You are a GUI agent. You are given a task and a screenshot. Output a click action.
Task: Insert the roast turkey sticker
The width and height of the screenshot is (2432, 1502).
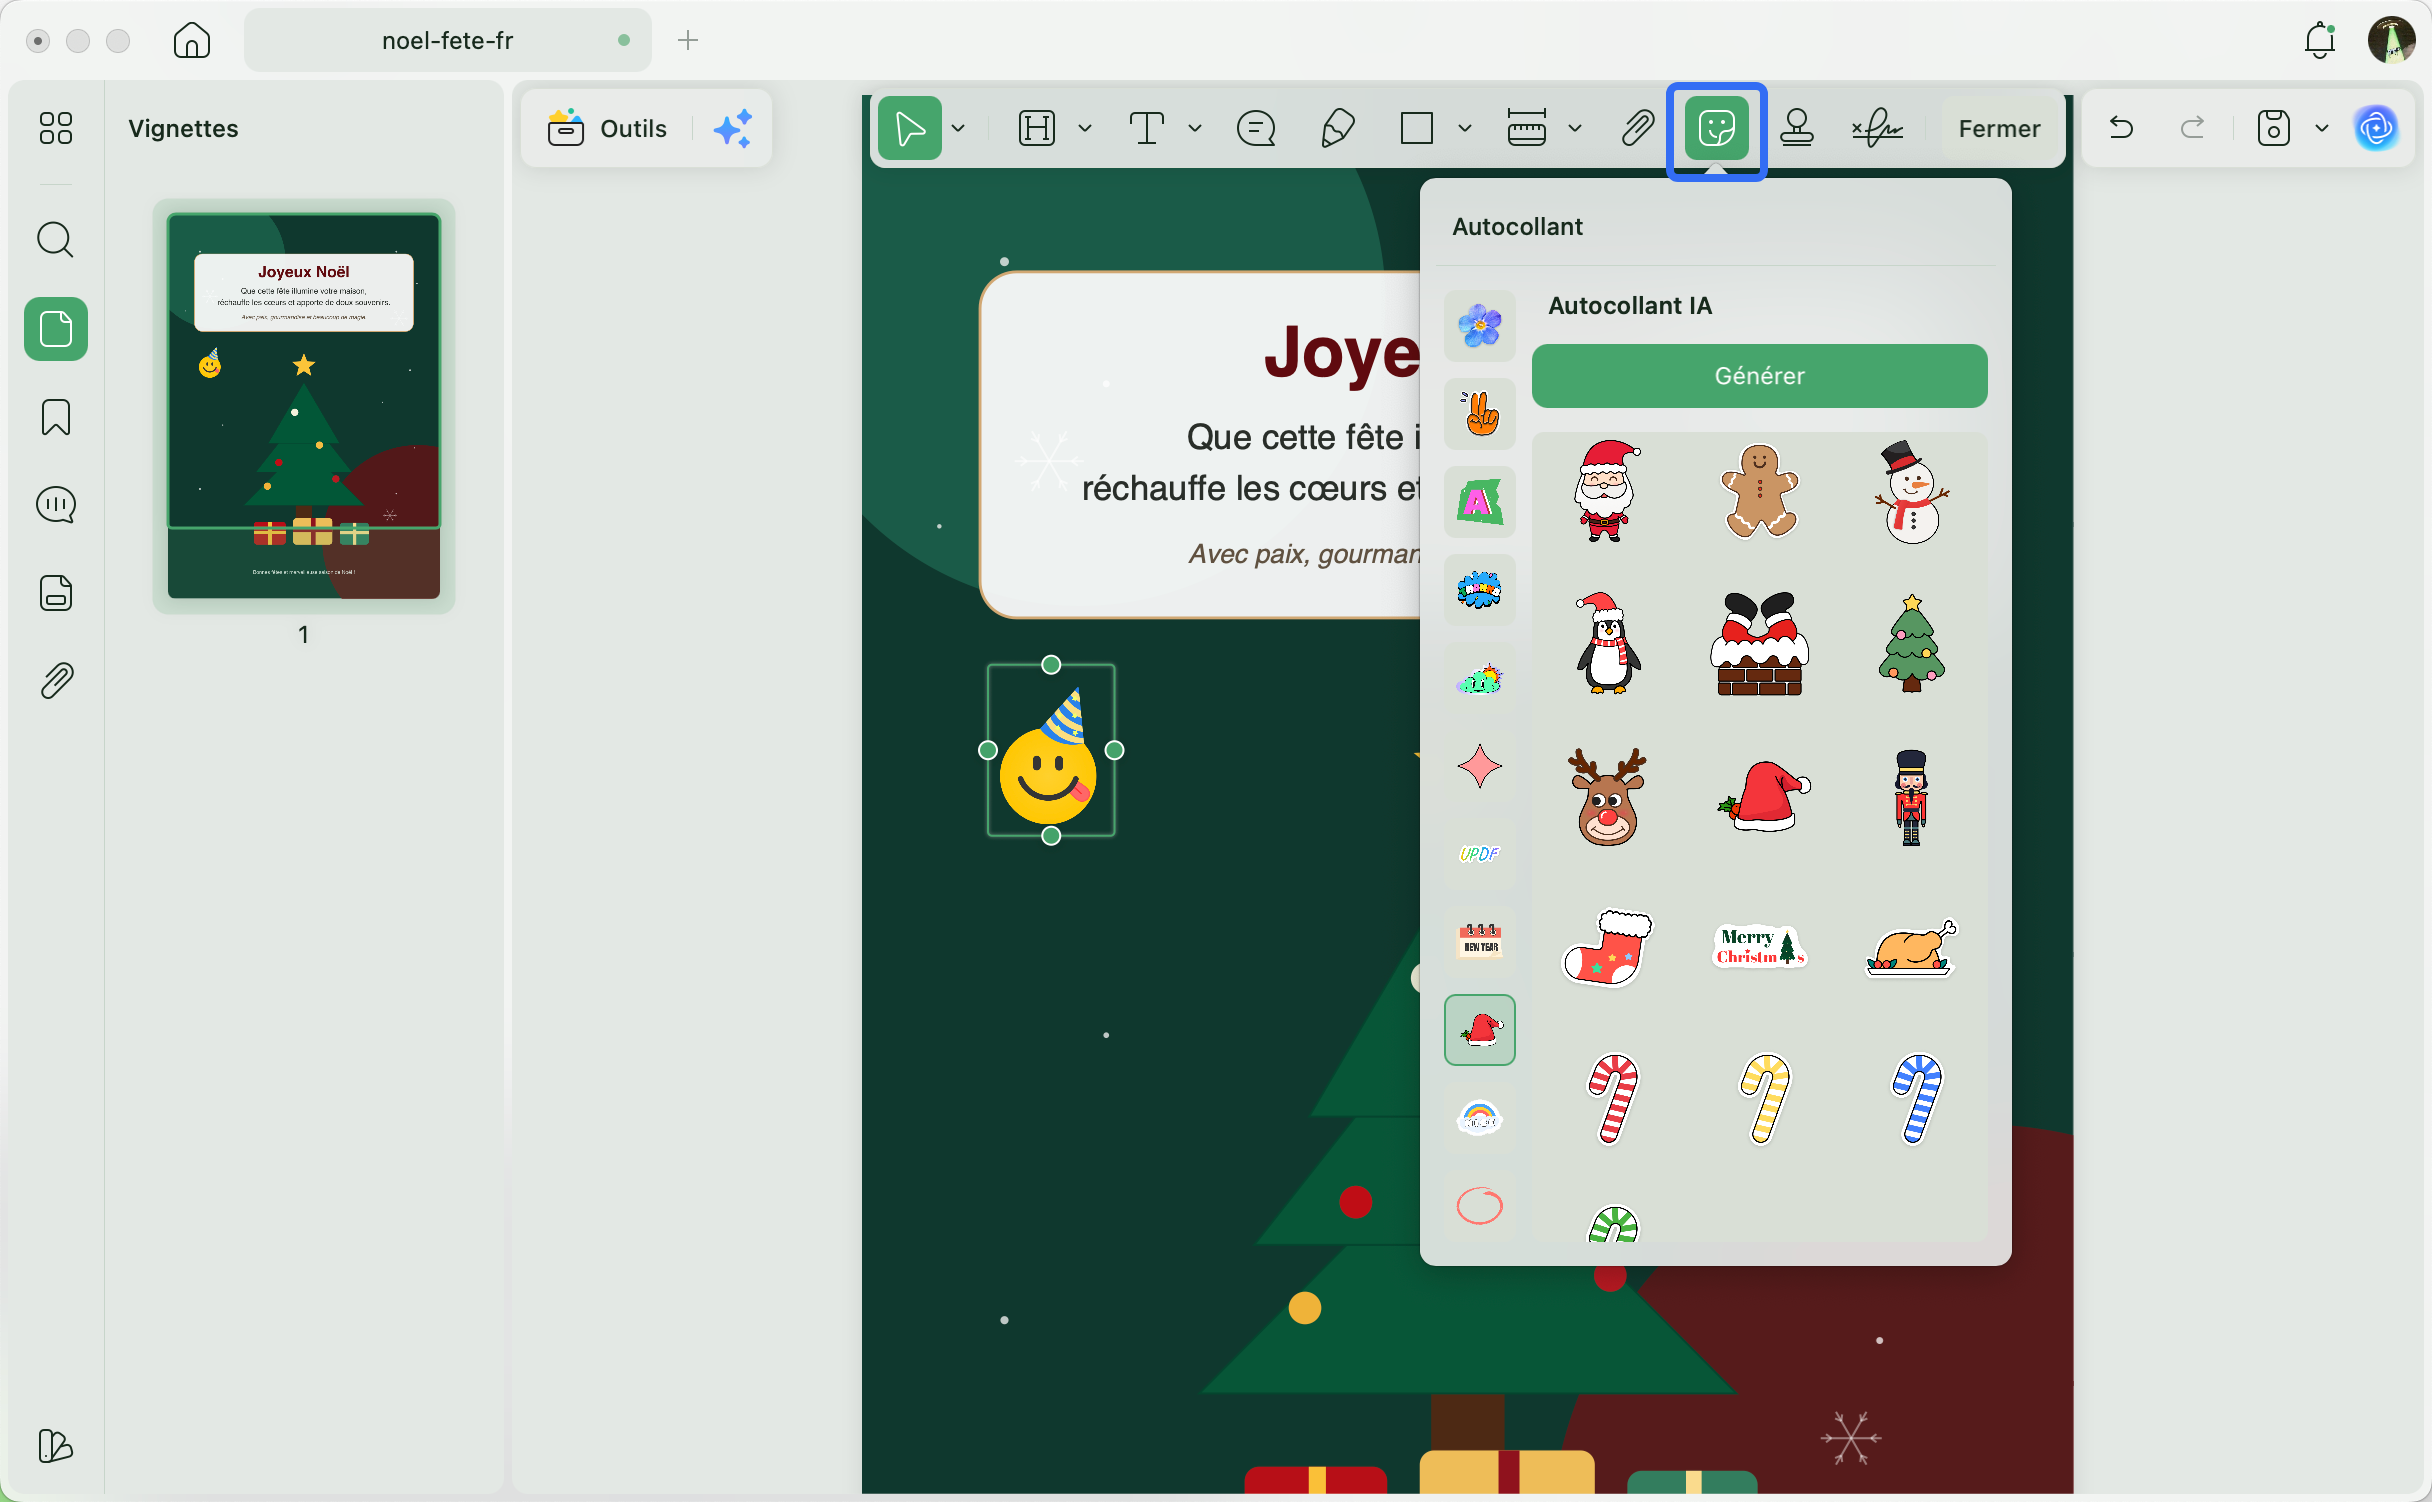[x=1911, y=947]
